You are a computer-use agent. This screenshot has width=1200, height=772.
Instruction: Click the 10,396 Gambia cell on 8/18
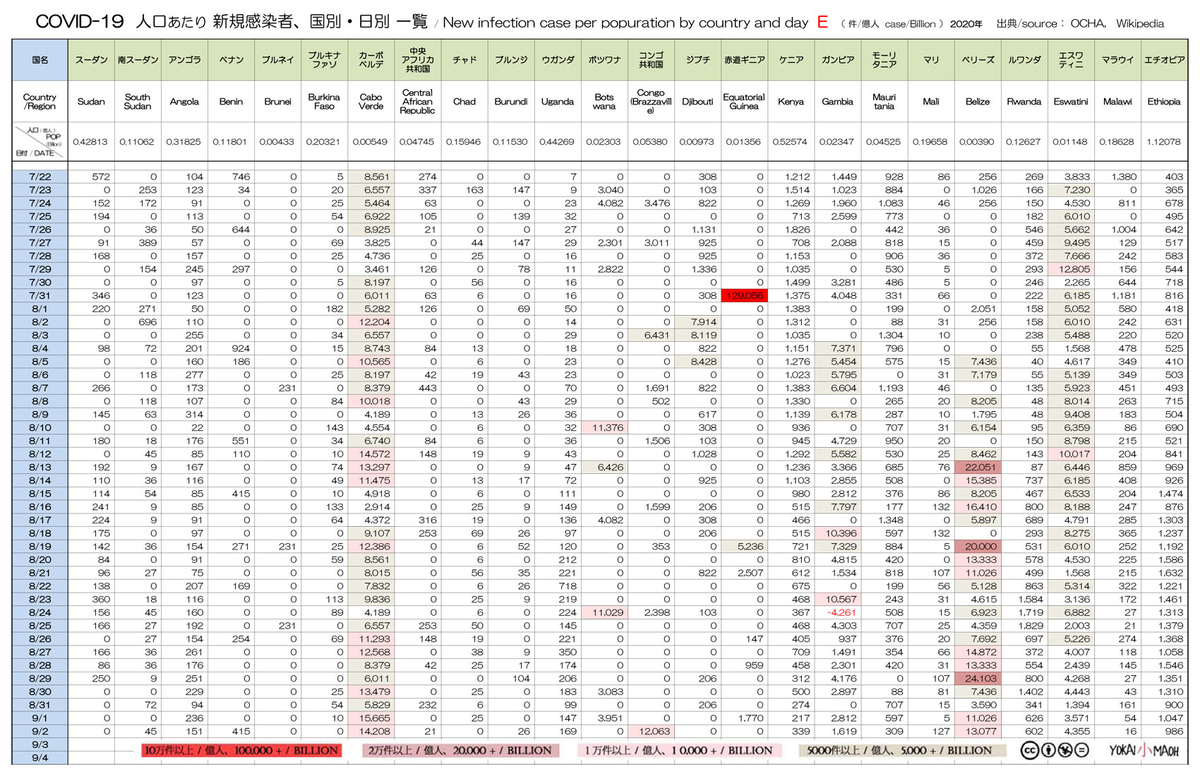838,534
